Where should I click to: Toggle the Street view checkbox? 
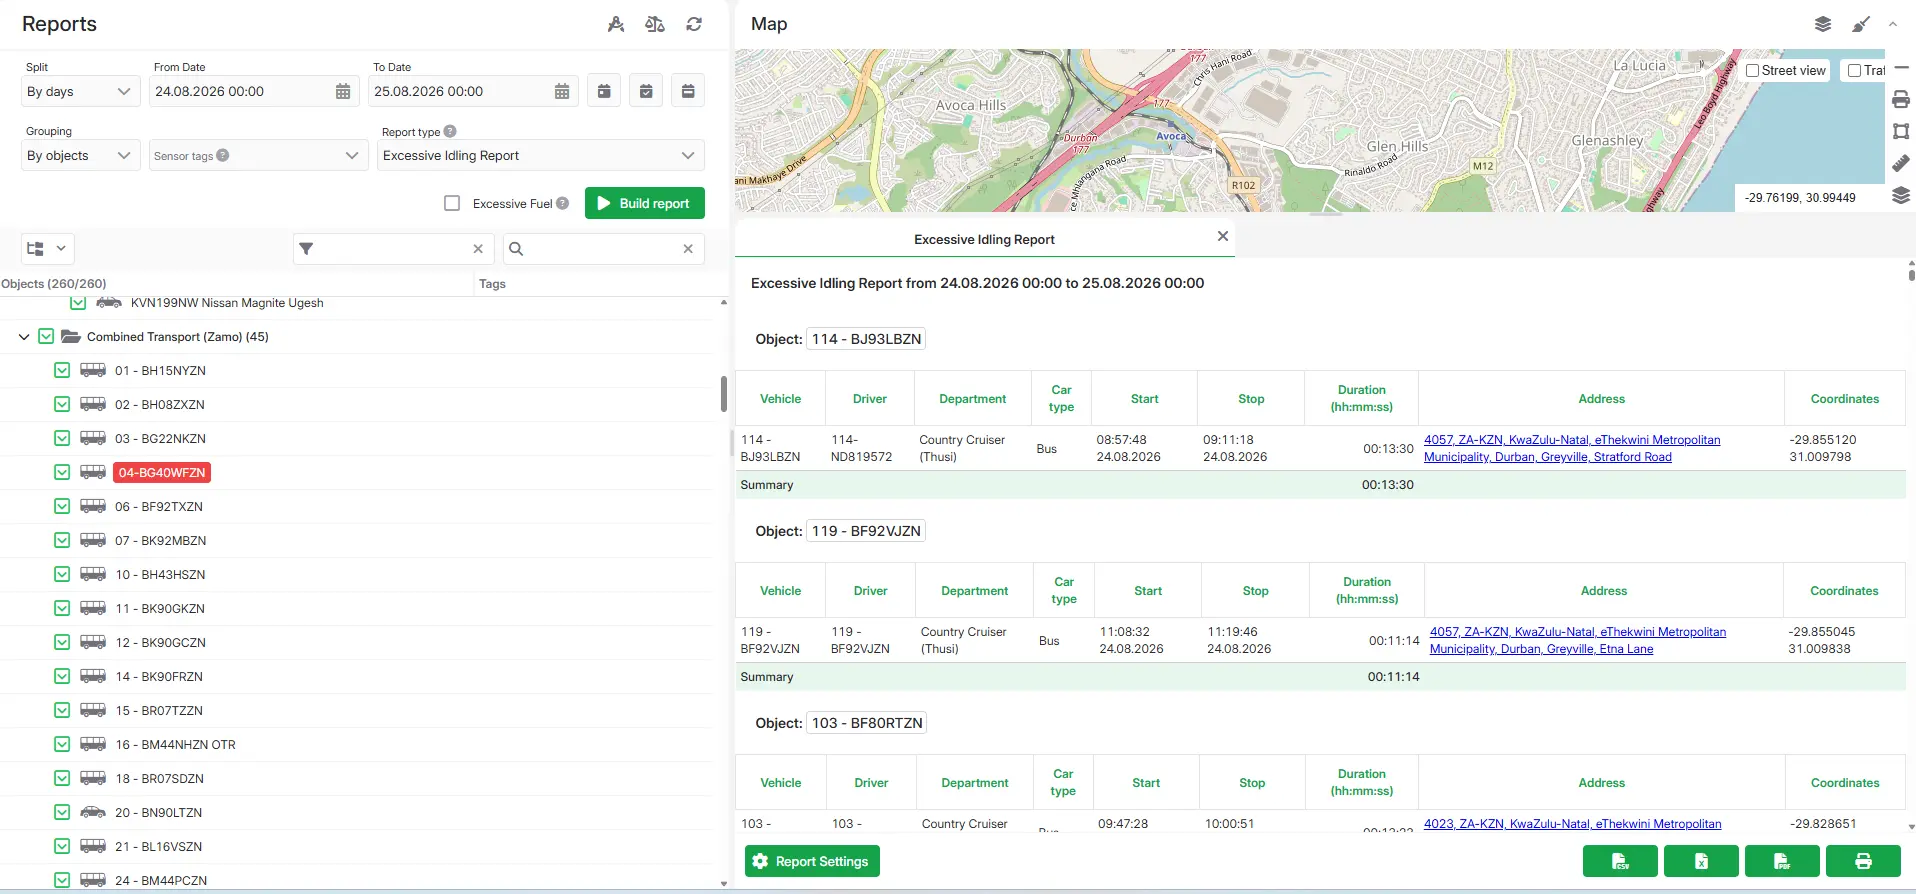(x=1752, y=71)
